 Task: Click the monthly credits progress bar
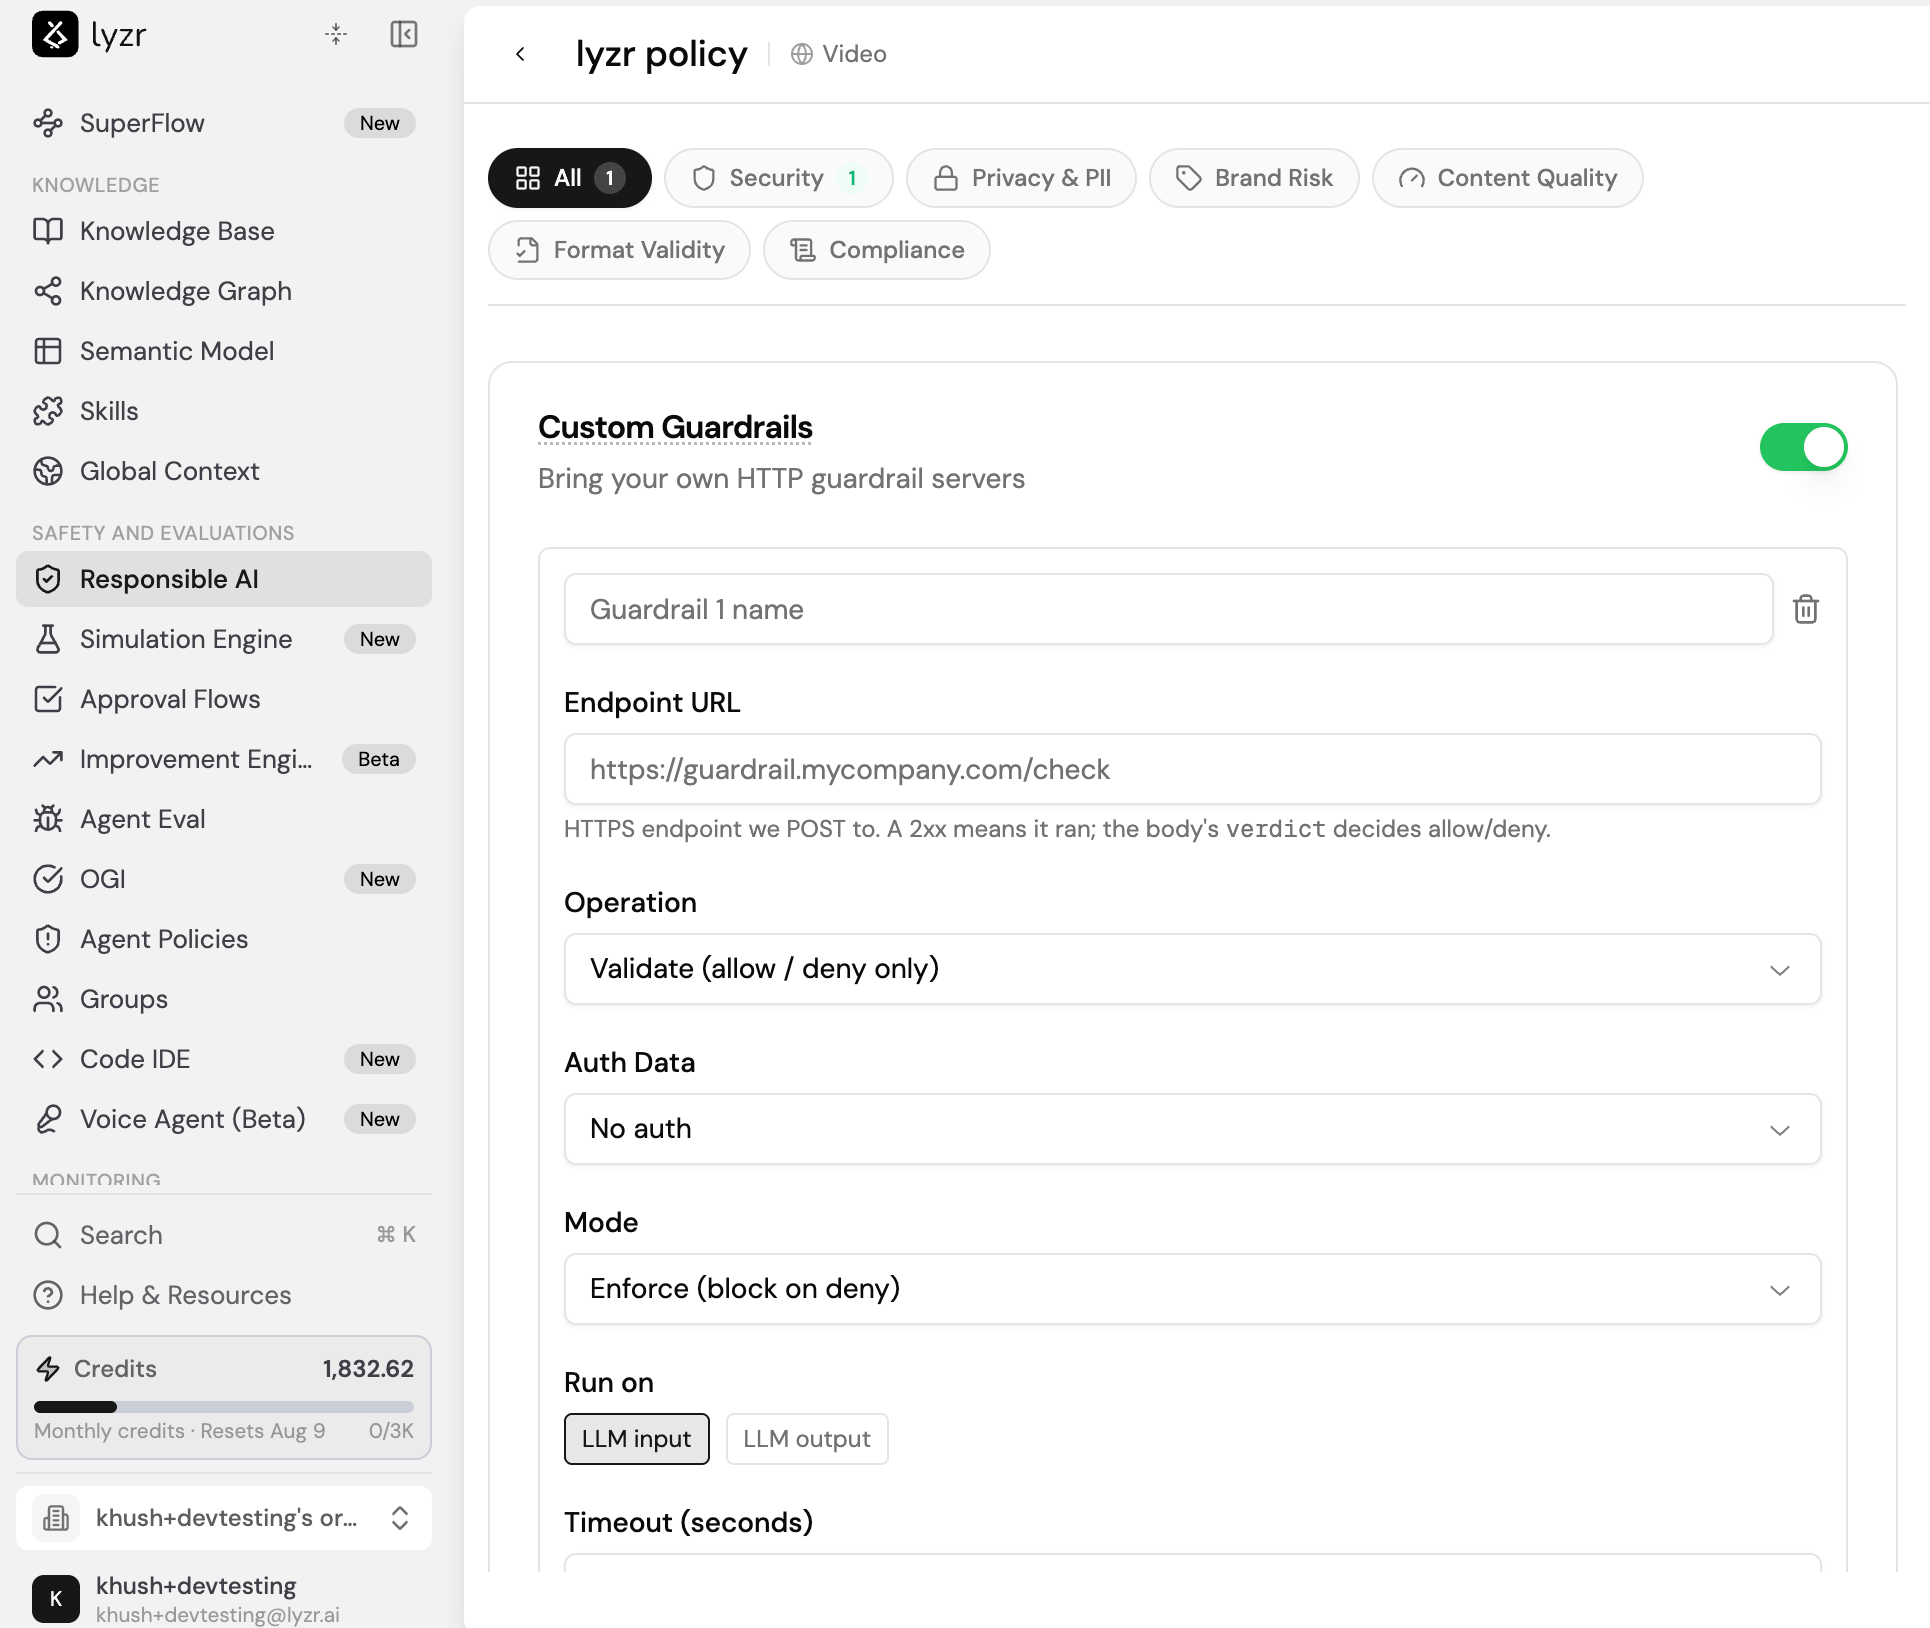(x=224, y=1407)
